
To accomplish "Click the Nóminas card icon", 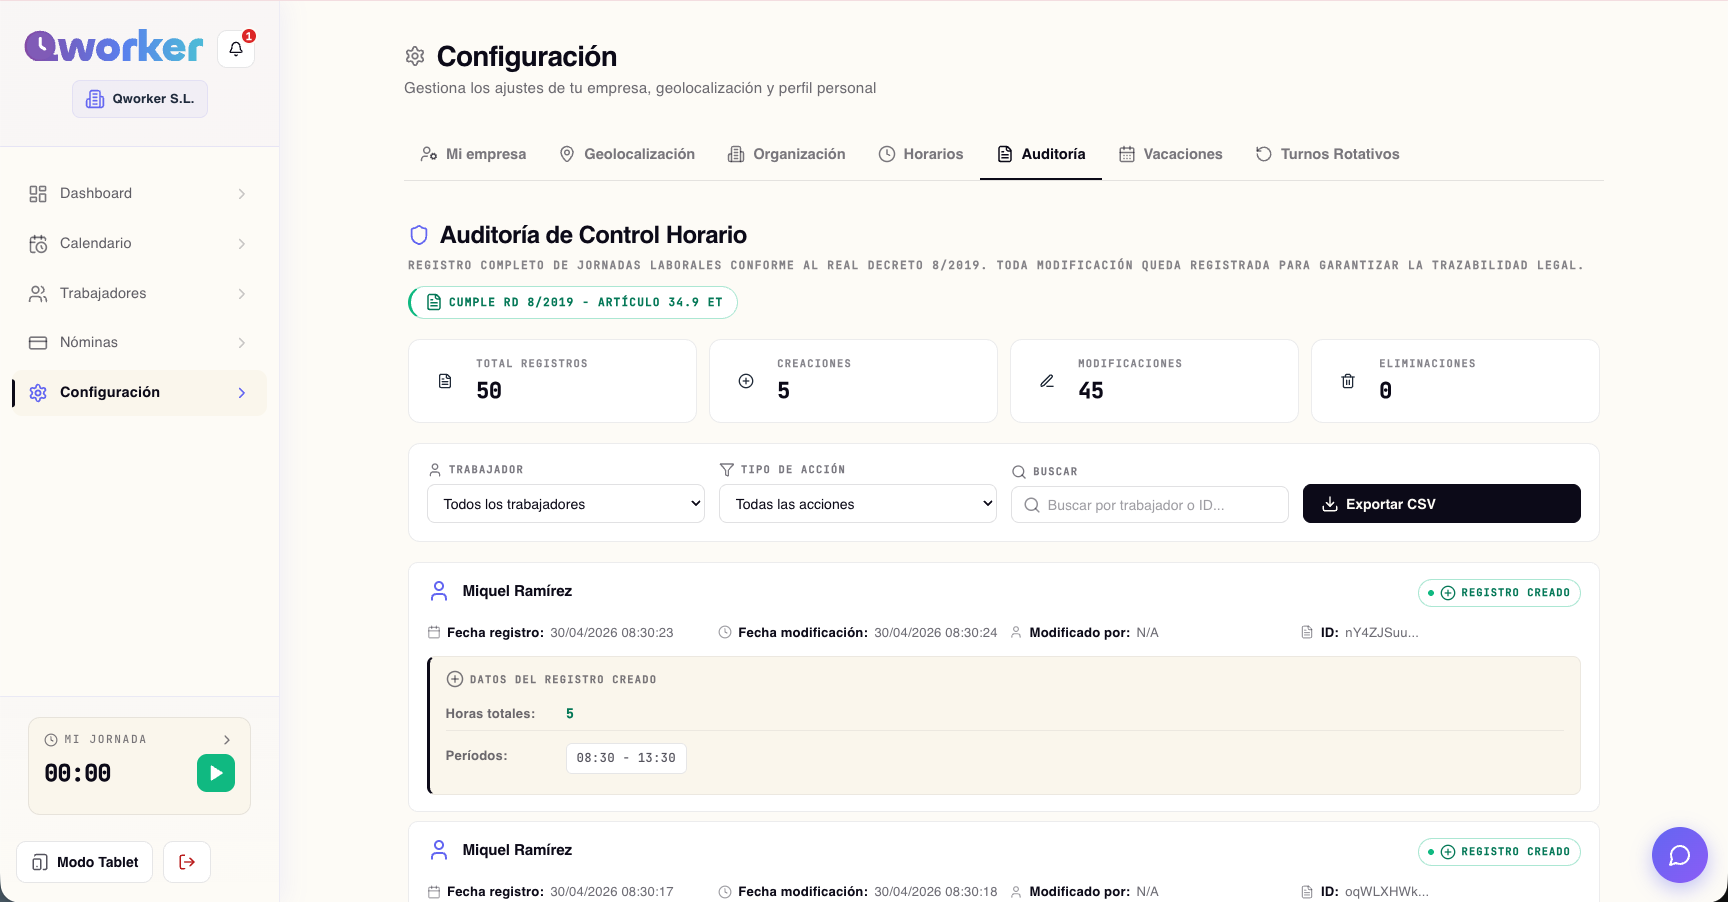I will pos(38,343).
